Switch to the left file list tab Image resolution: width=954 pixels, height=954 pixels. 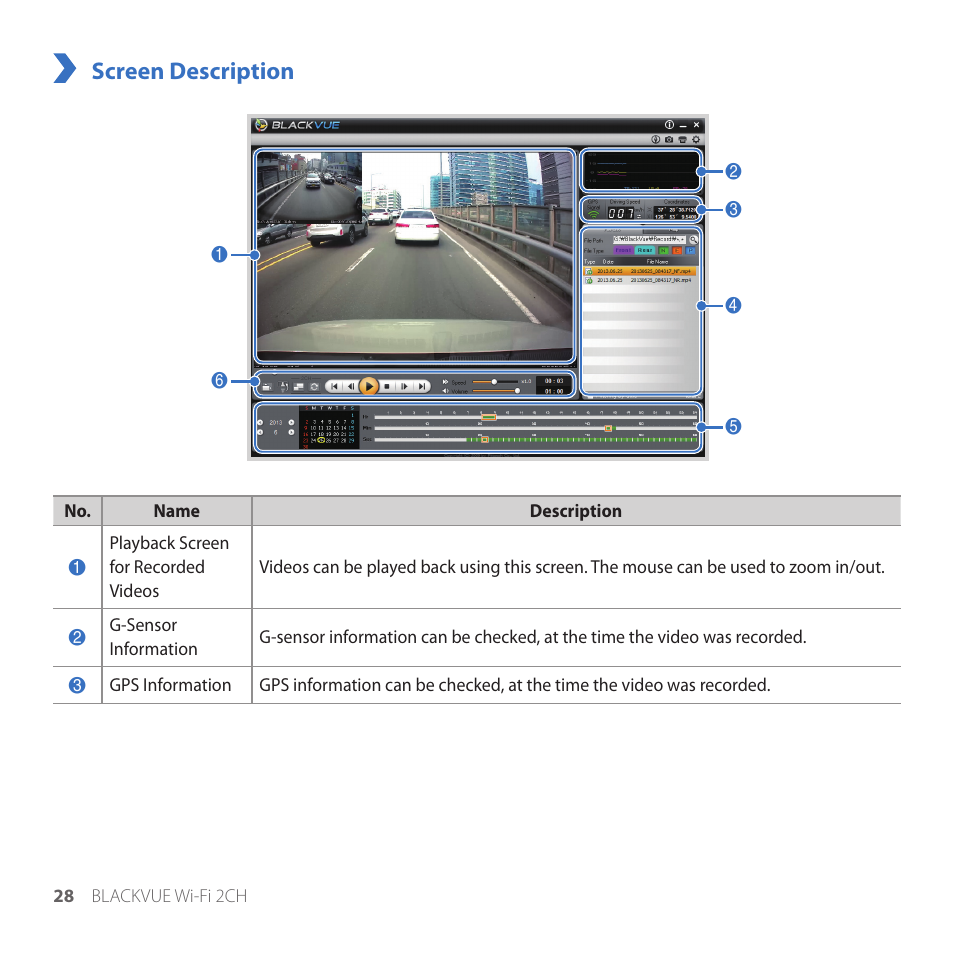pyautogui.click(x=613, y=231)
